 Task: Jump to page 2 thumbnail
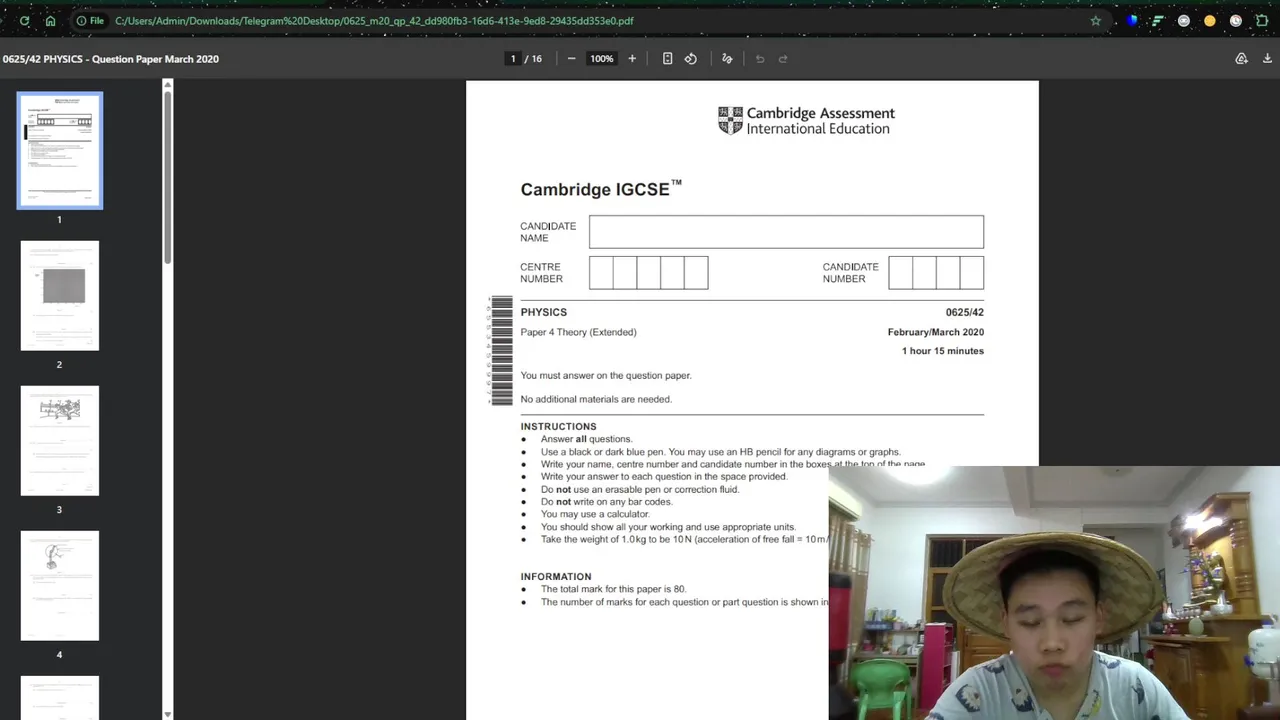coord(60,296)
